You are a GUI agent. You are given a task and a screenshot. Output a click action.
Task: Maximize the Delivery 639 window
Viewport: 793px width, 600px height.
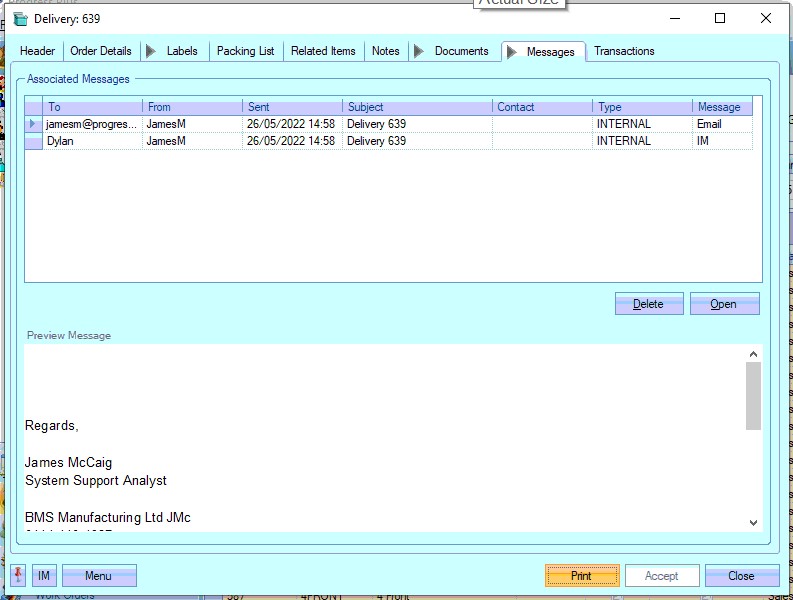pos(720,18)
